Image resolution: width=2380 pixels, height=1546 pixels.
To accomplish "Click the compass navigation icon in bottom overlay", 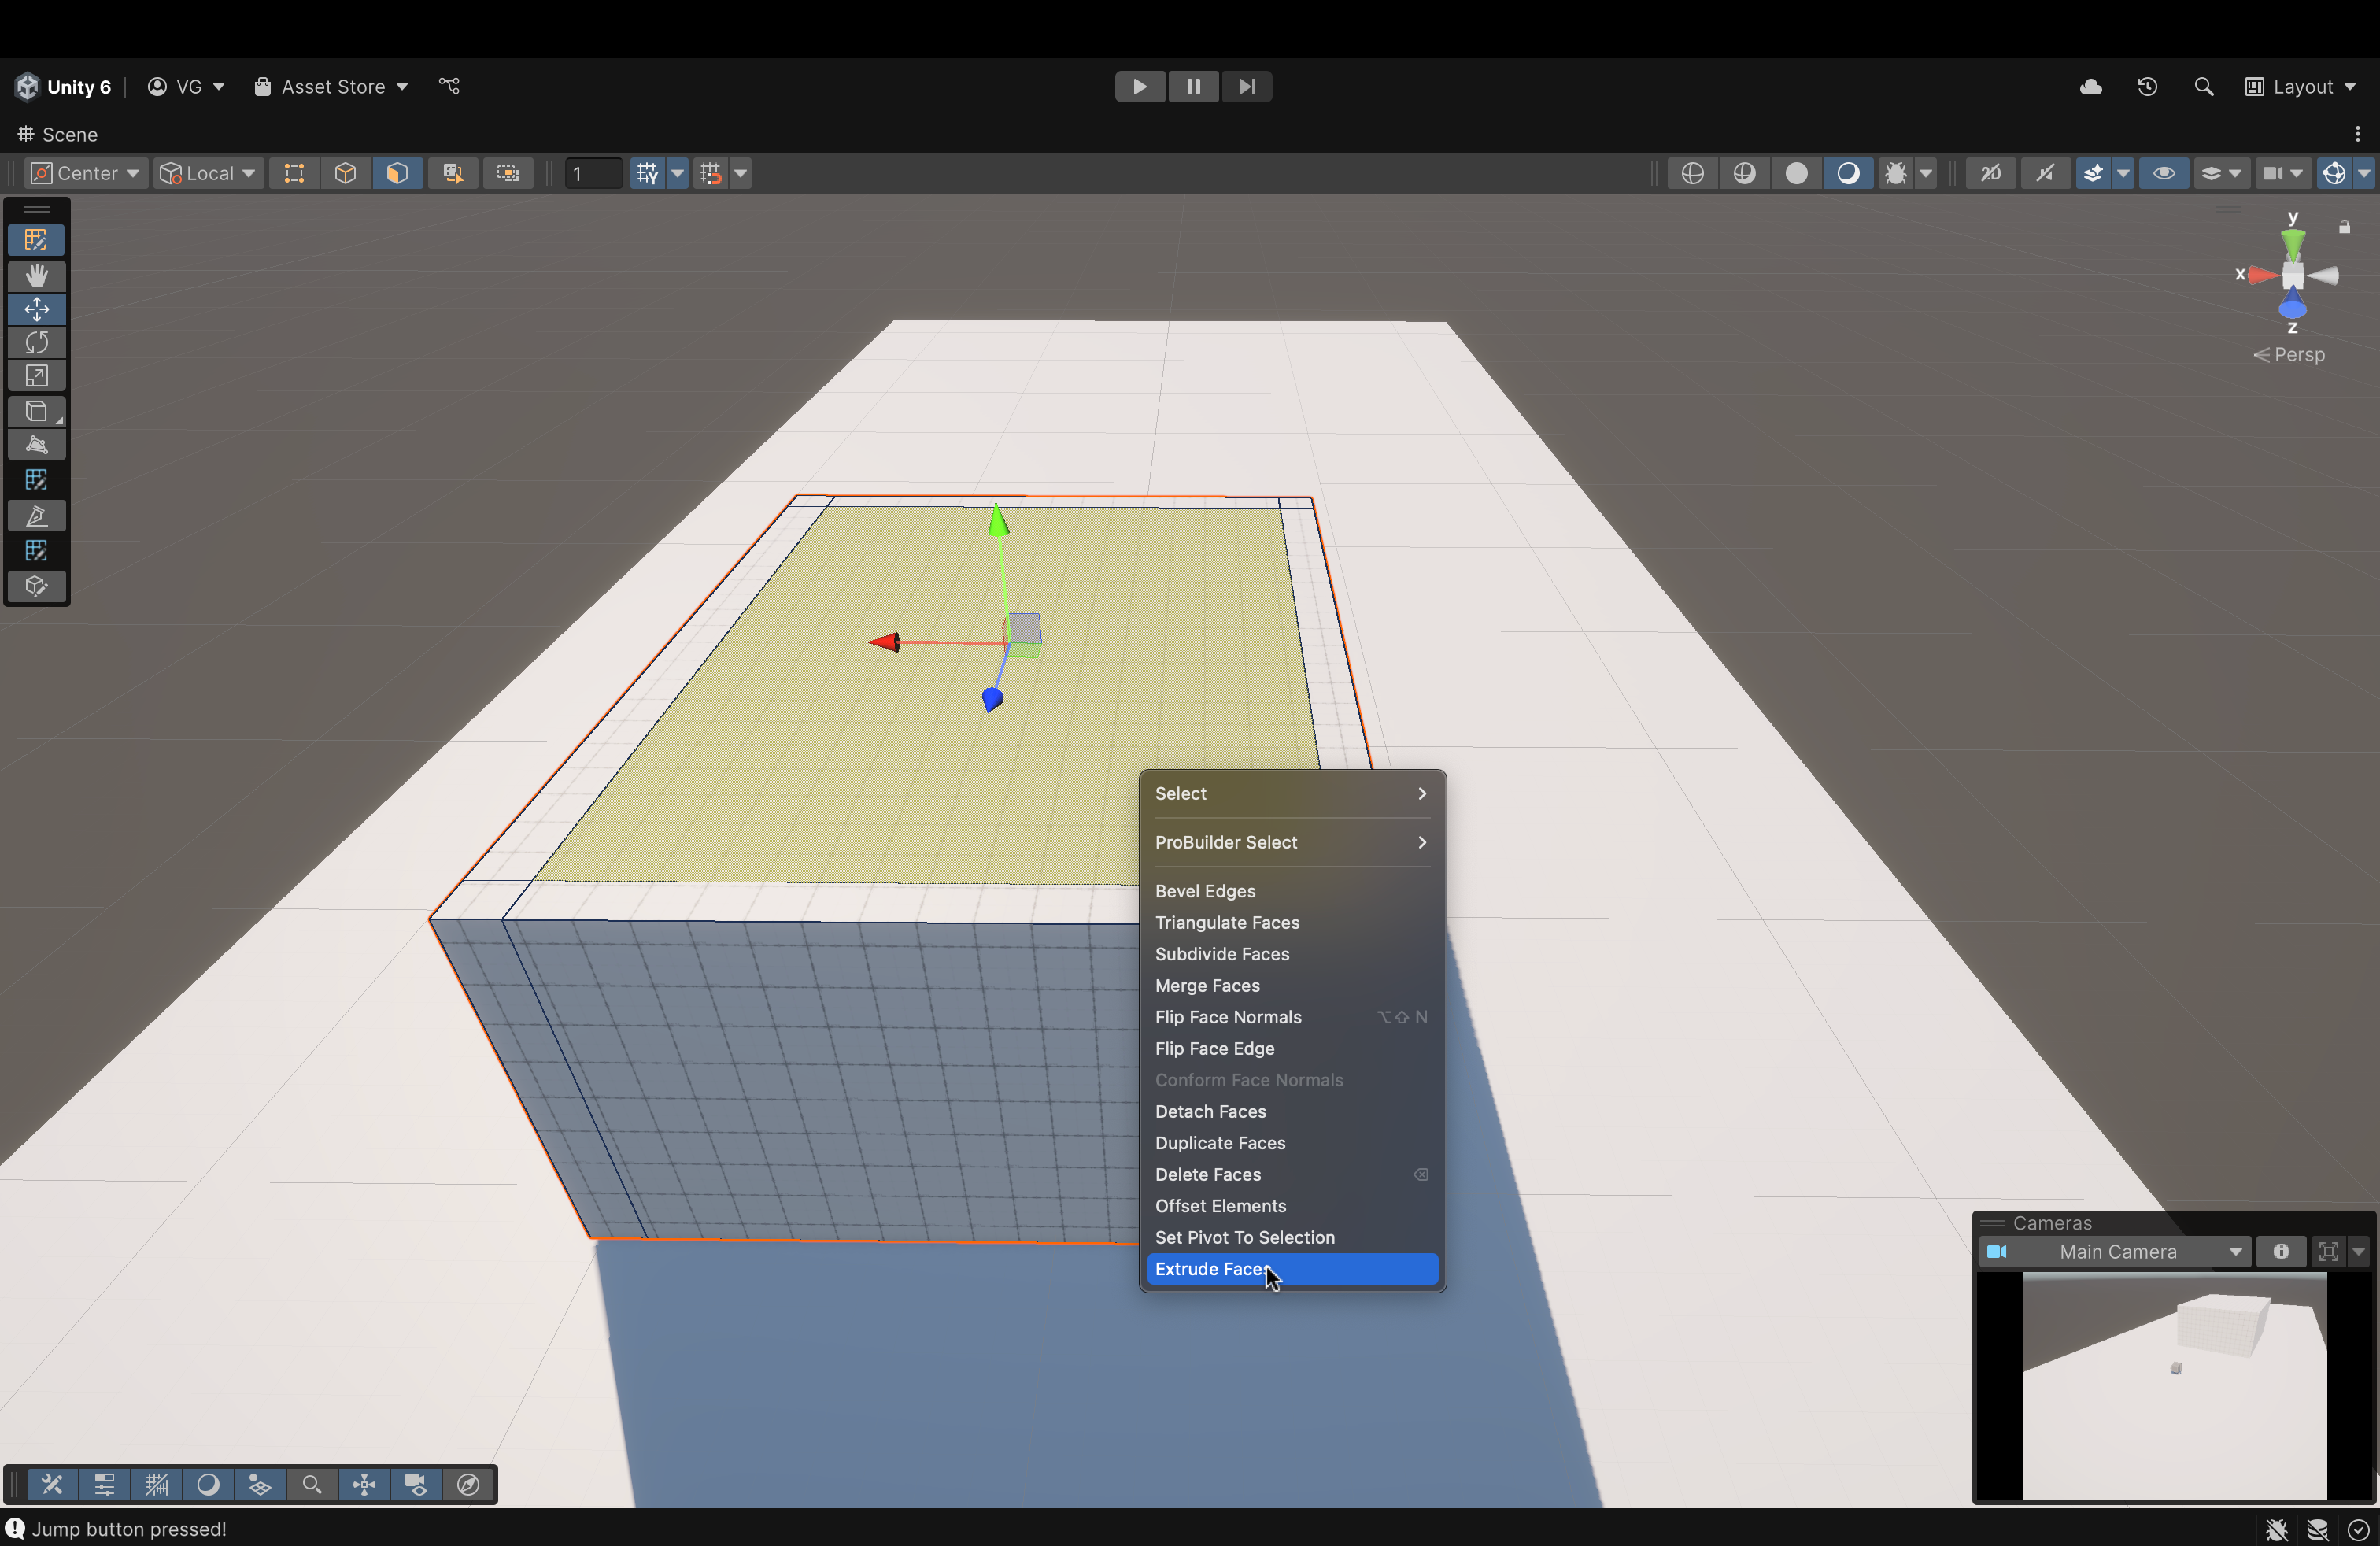I will [468, 1484].
